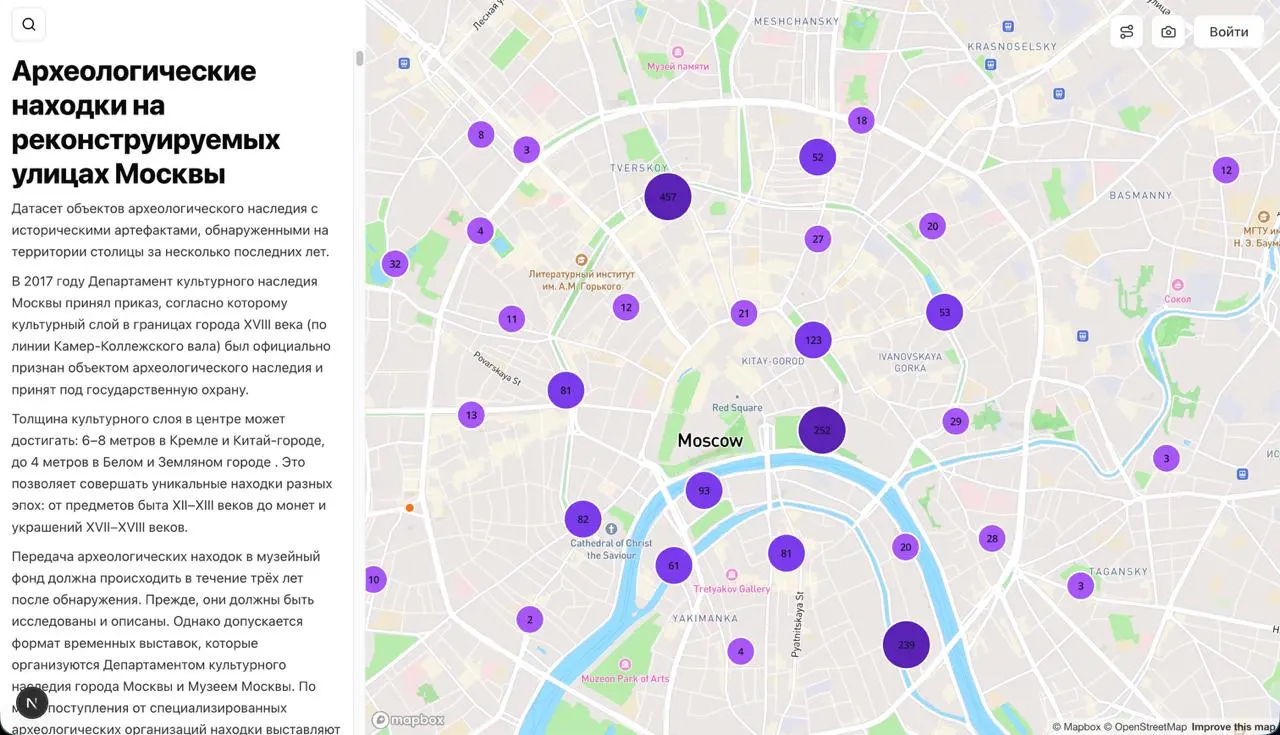Click the Red Square map label
This screenshot has width=1280, height=735.
[x=737, y=408]
